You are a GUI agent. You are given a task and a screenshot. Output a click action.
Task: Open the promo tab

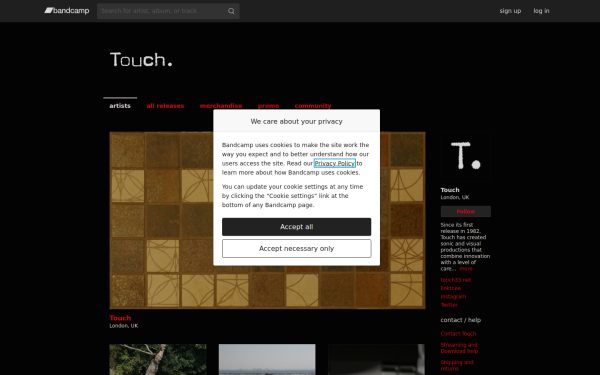[x=268, y=106]
